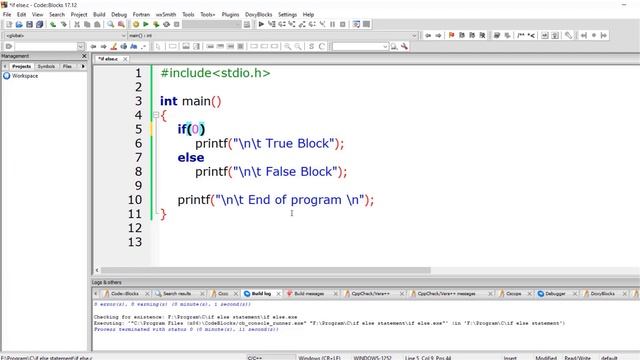Close the Build log tab
This screenshot has height=360, width=640.
pos(278,293)
